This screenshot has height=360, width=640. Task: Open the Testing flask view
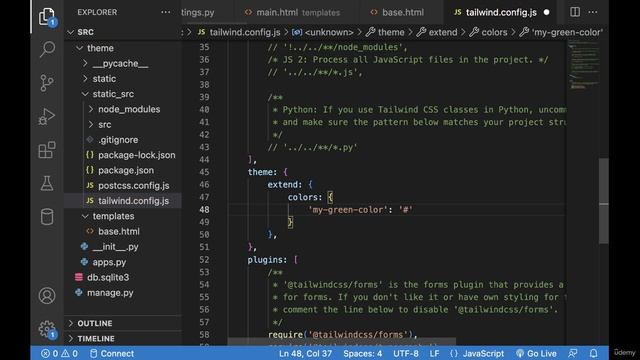coord(47,183)
